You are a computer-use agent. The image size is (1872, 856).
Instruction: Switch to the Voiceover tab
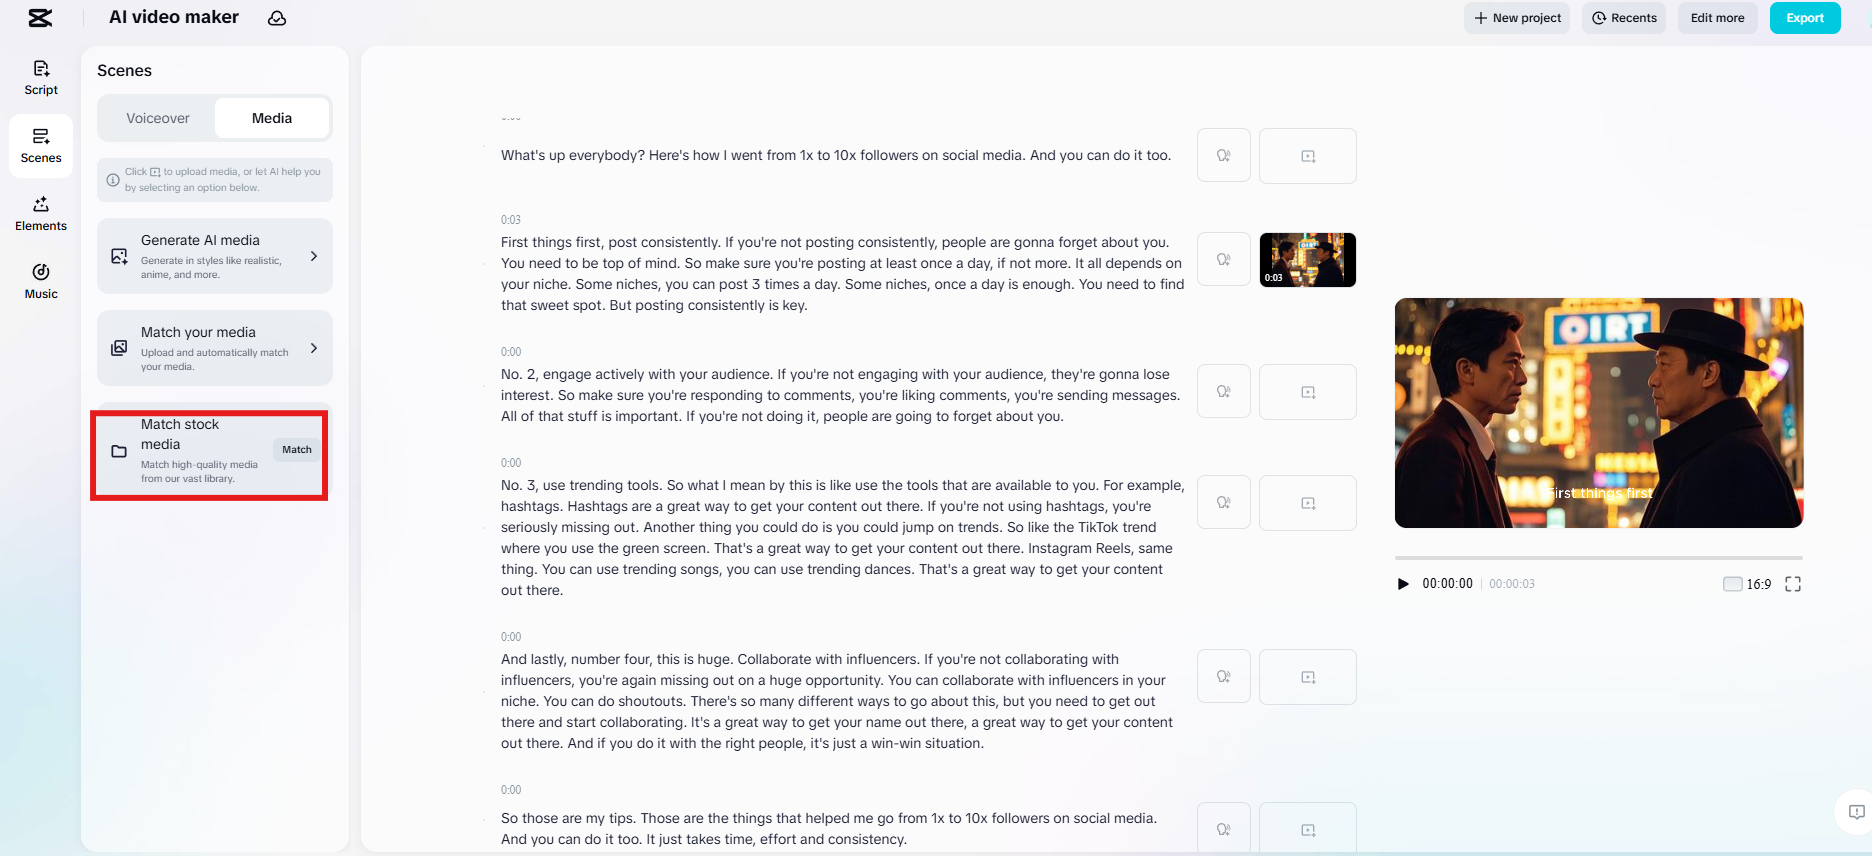pos(157,118)
